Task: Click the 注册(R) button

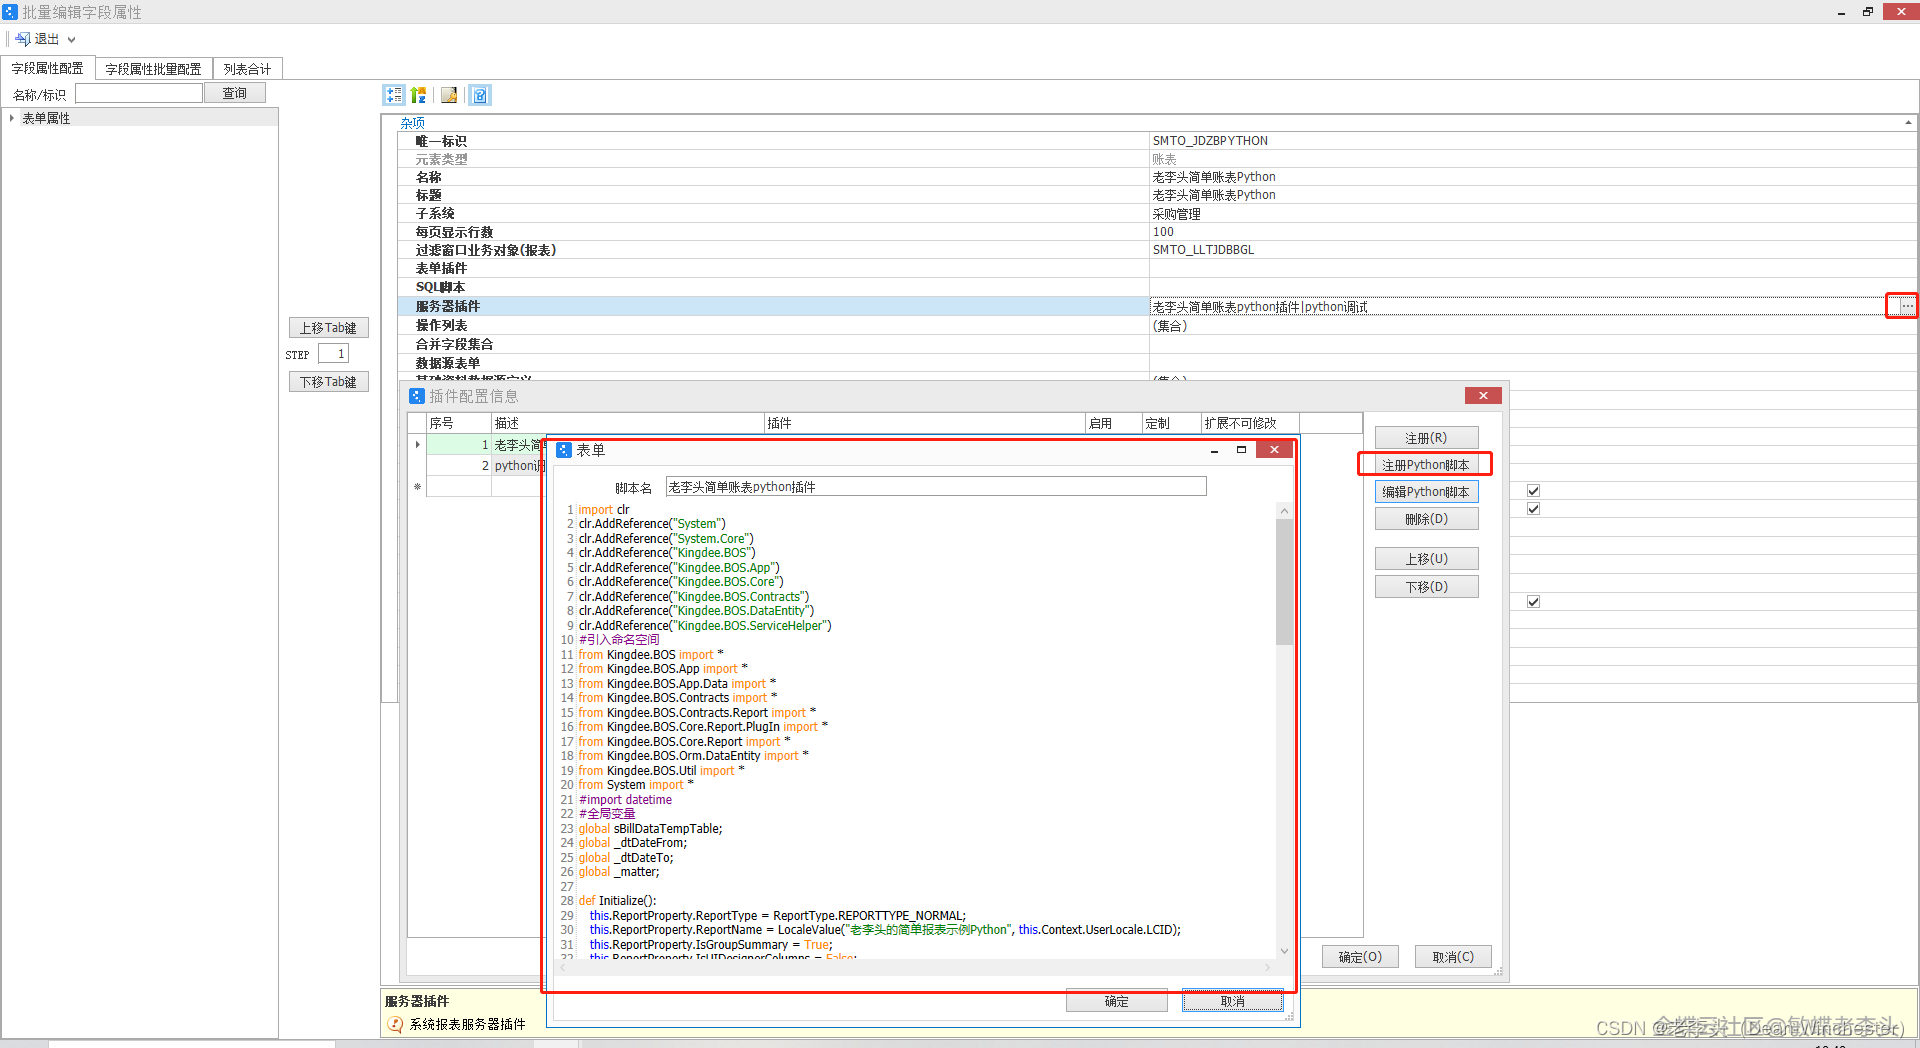Action: pyautogui.click(x=1426, y=438)
